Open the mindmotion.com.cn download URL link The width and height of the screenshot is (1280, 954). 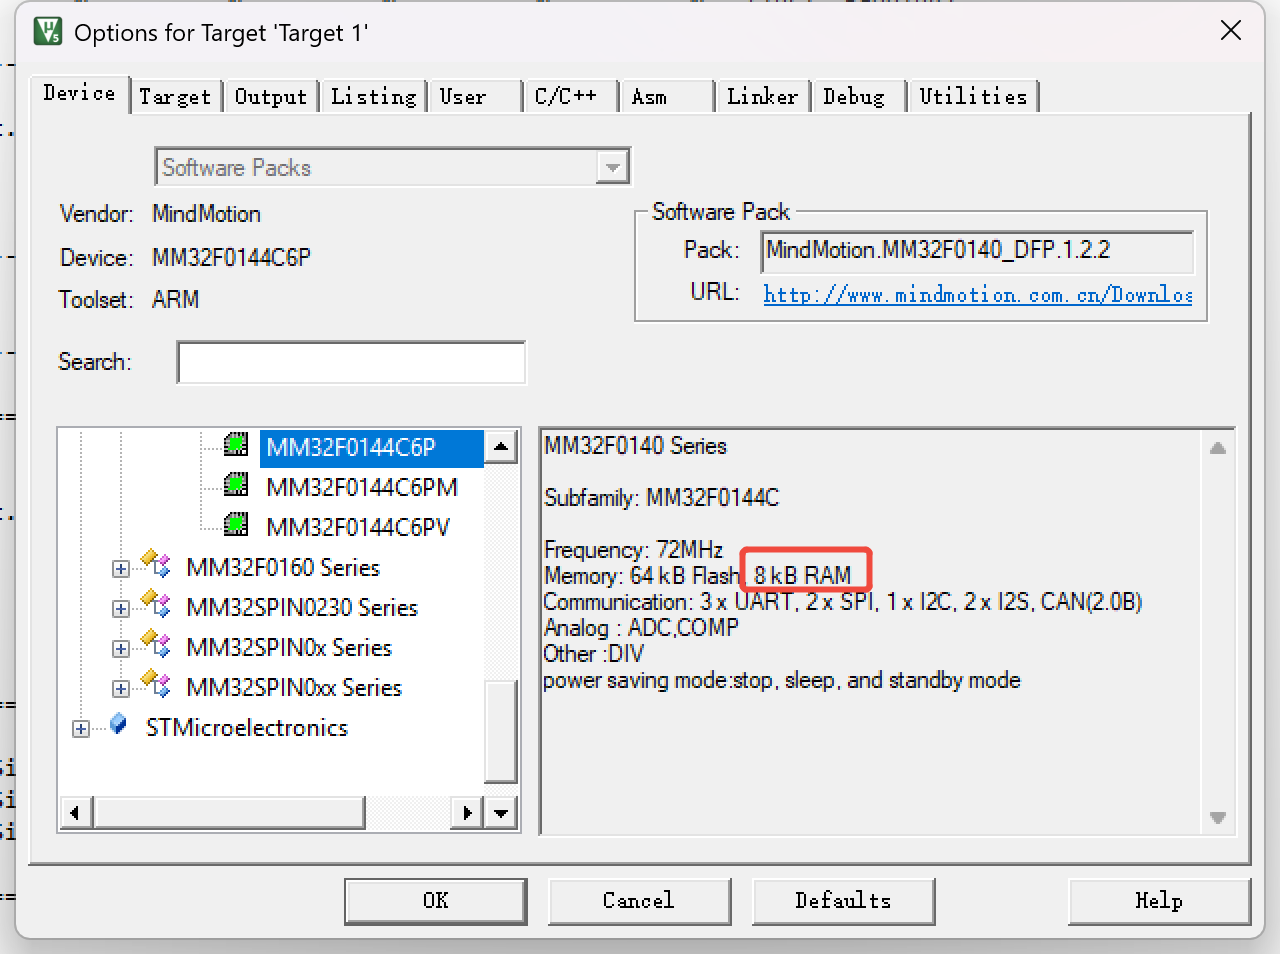pyautogui.click(x=978, y=294)
